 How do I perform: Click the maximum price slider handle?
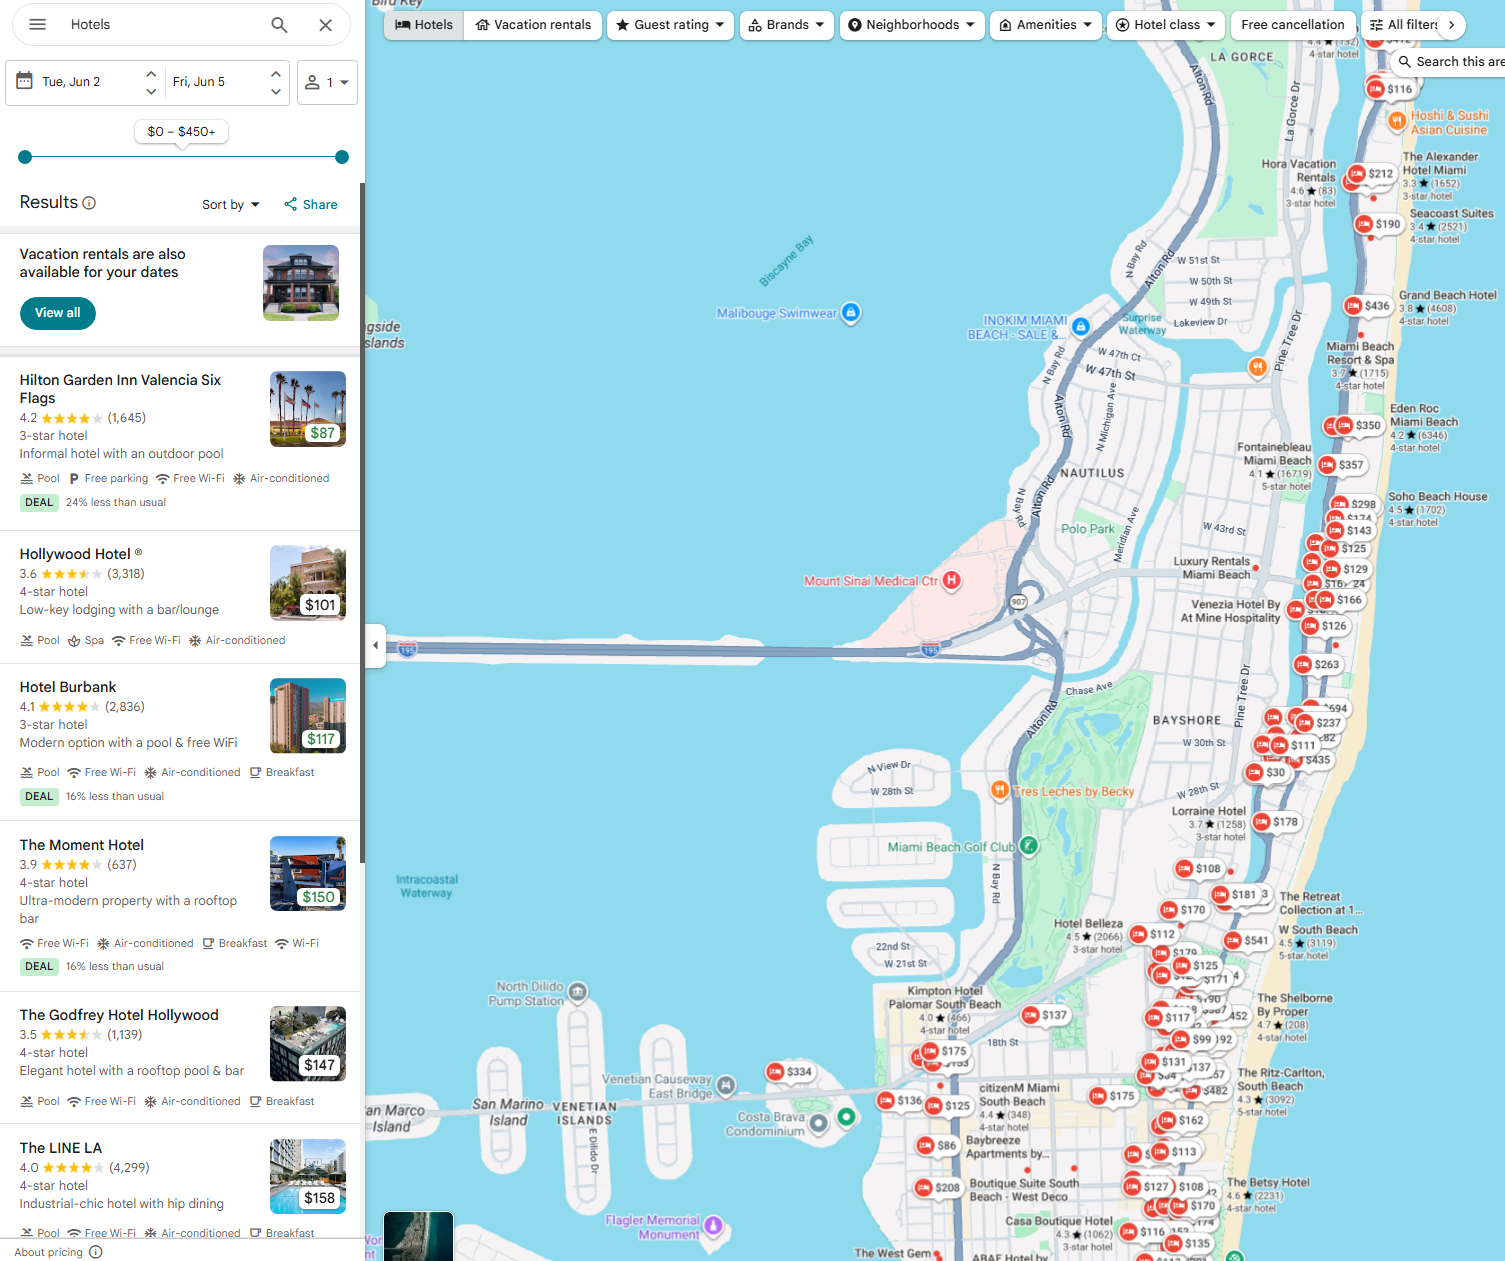click(x=342, y=157)
